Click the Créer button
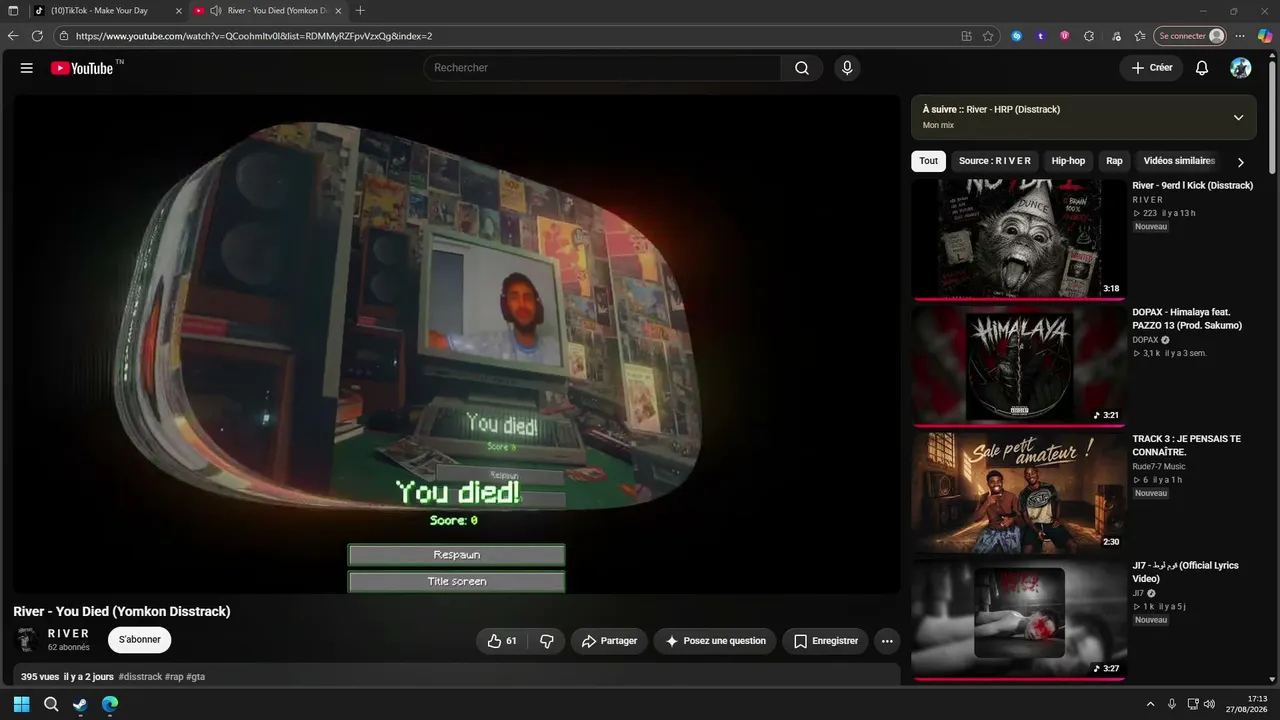The image size is (1280, 720). coord(1151,68)
